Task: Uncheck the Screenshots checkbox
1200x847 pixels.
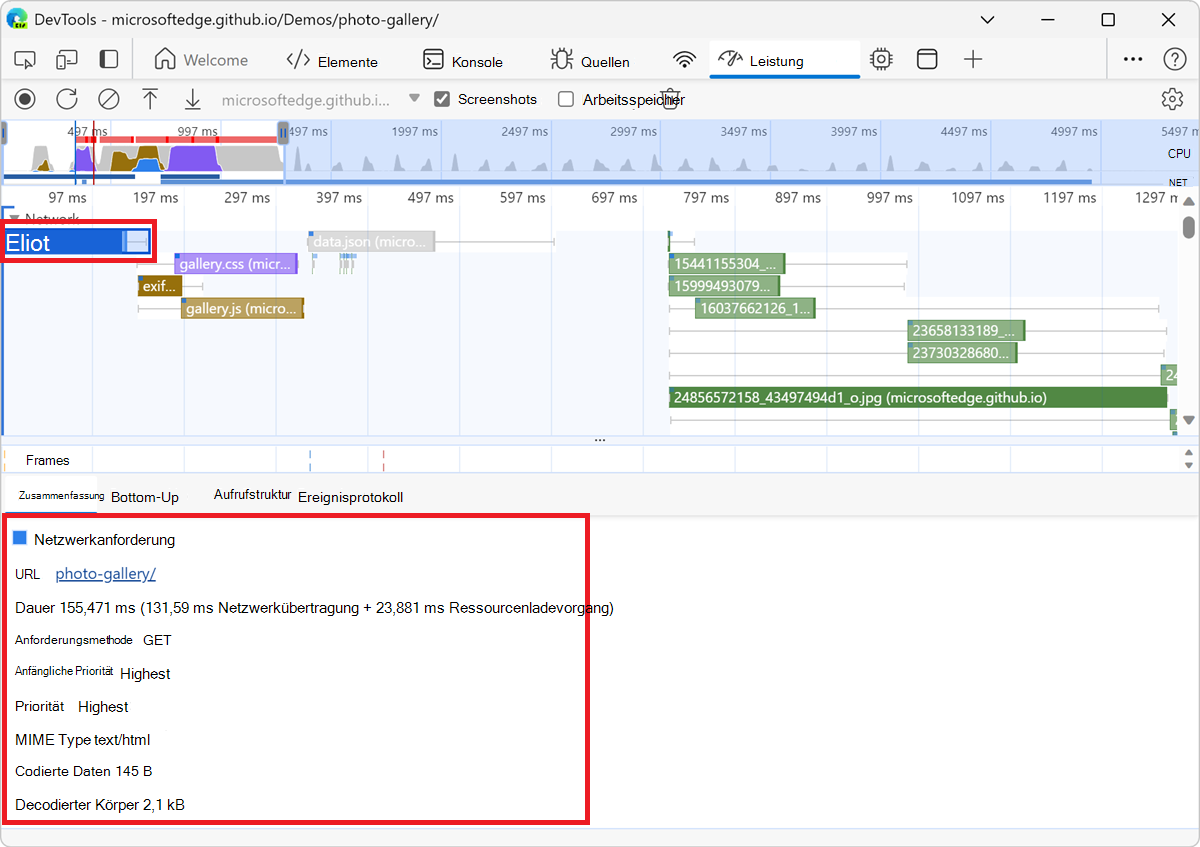Action: pos(442,99)
